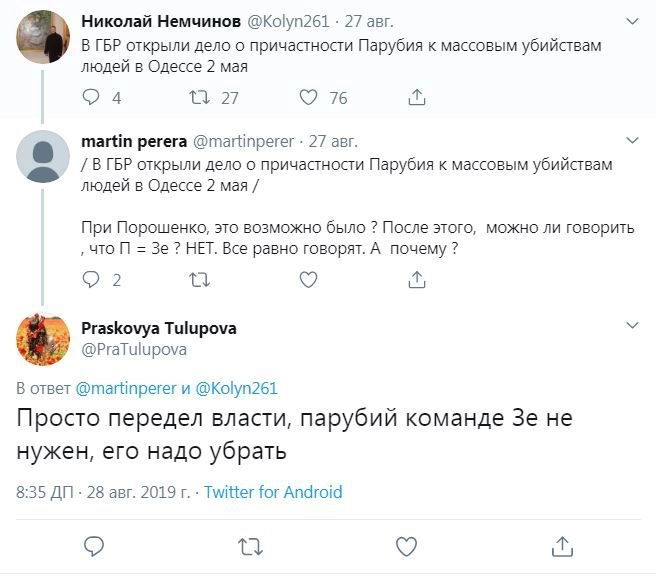Retweet martin perera's tweet
This screenshot has height=585, width=656.
[x=200, y=280]
